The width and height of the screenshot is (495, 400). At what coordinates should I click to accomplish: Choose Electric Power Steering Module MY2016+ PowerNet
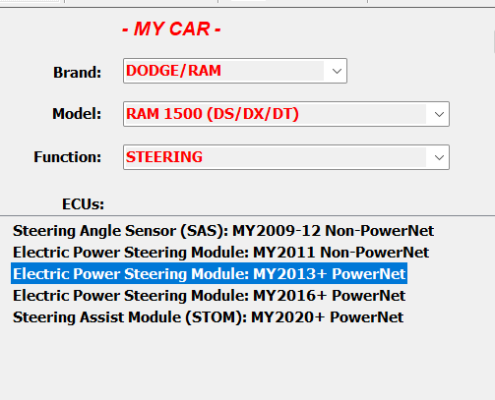tap(209, 296)
